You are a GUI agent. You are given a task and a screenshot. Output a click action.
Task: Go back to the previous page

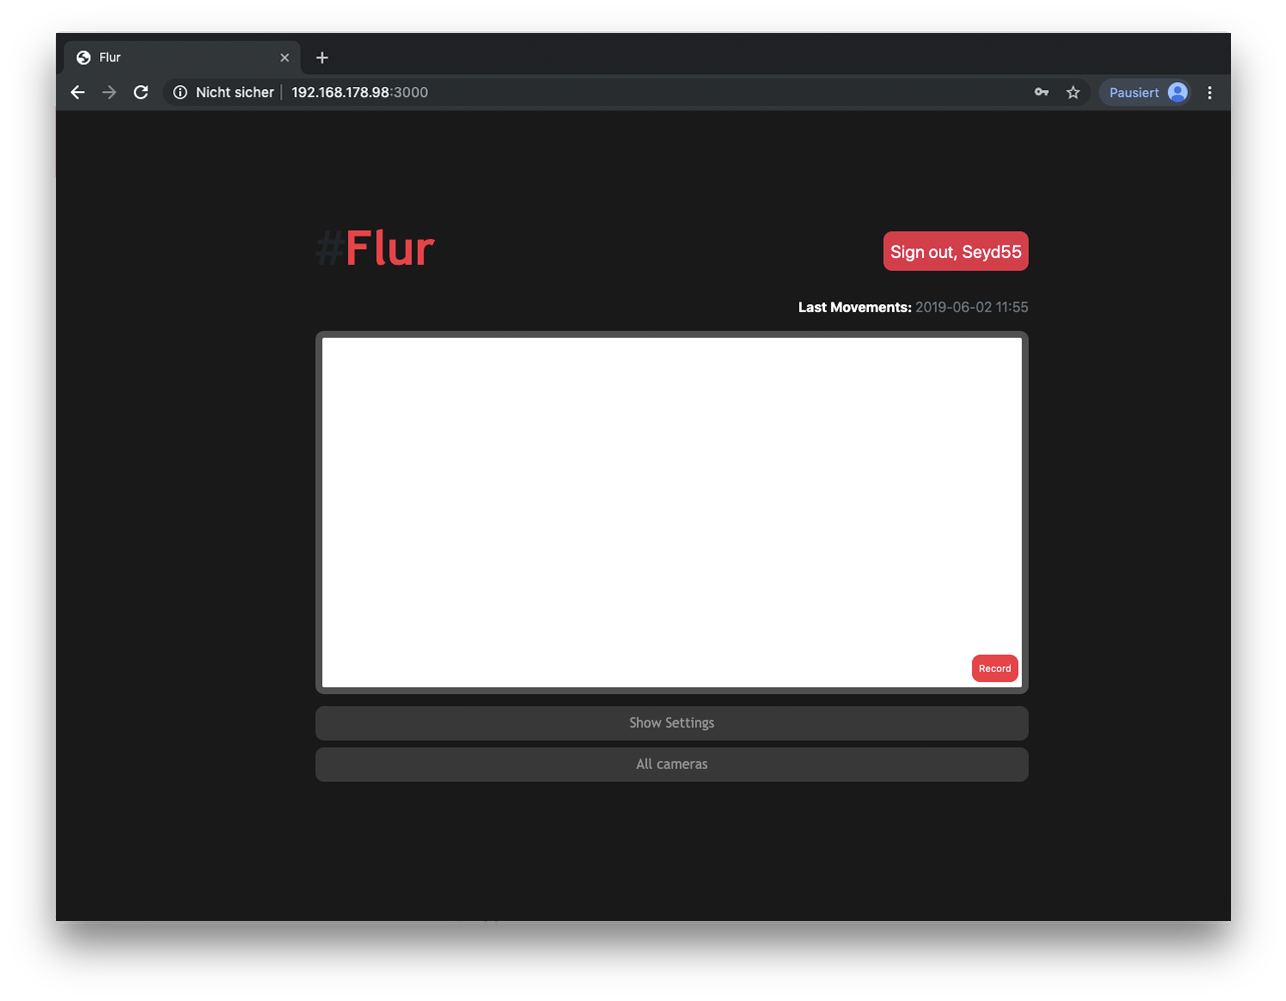(x=78, y=92)
